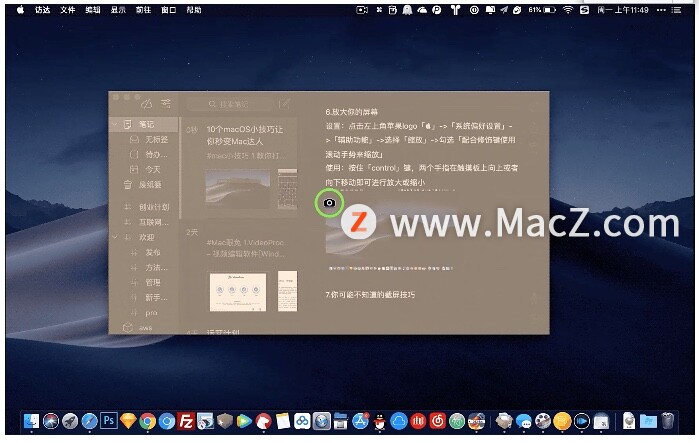Select the 欢迎 tag
699x443 pixels.
(x=144, y=238)
